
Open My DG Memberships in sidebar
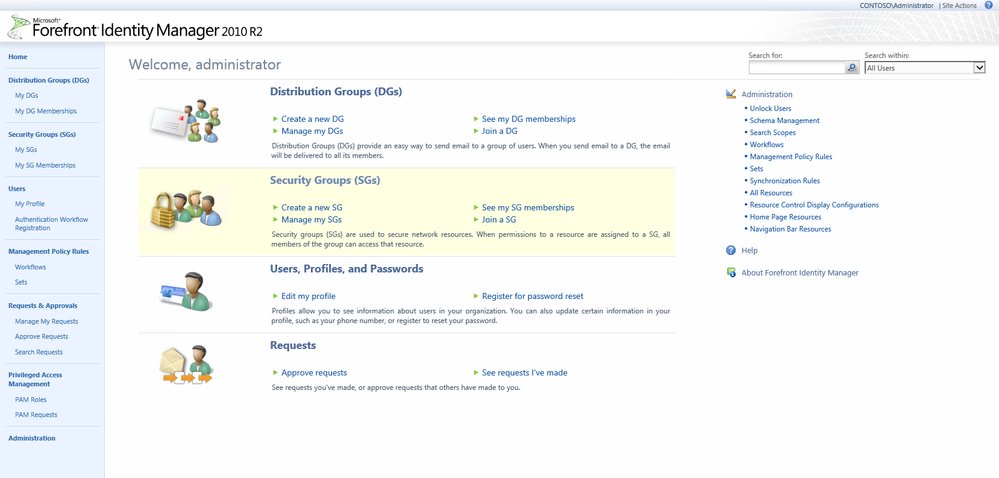pyautogui.click(x=46, y=111)
